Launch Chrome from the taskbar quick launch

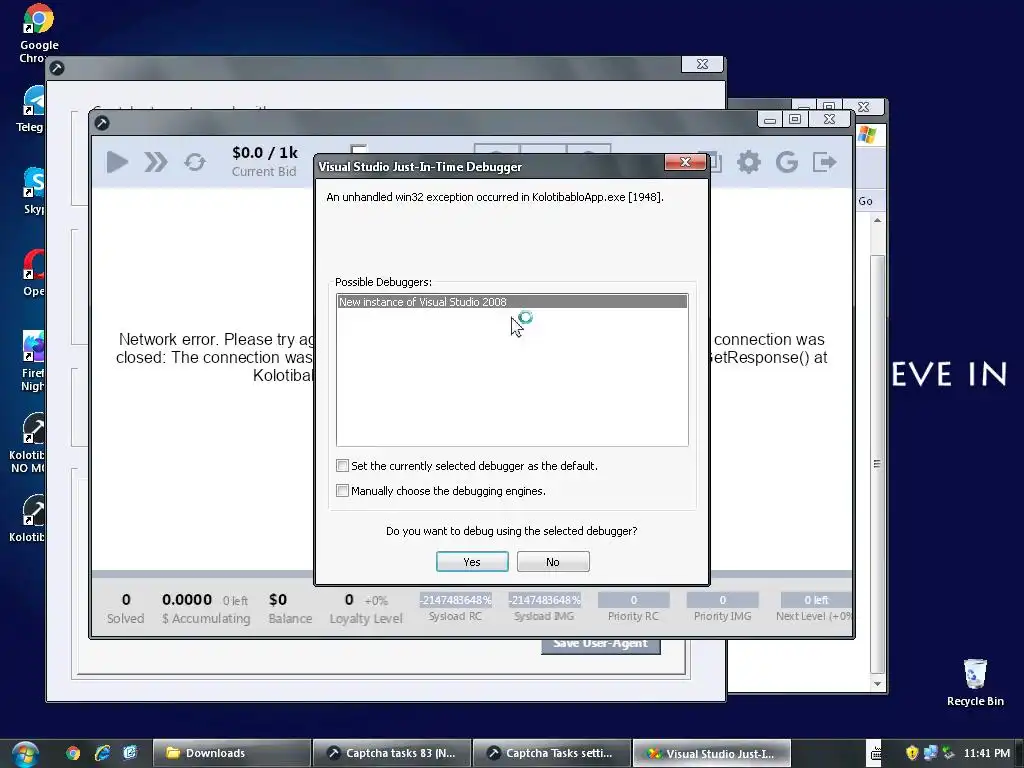click(73, 753)
